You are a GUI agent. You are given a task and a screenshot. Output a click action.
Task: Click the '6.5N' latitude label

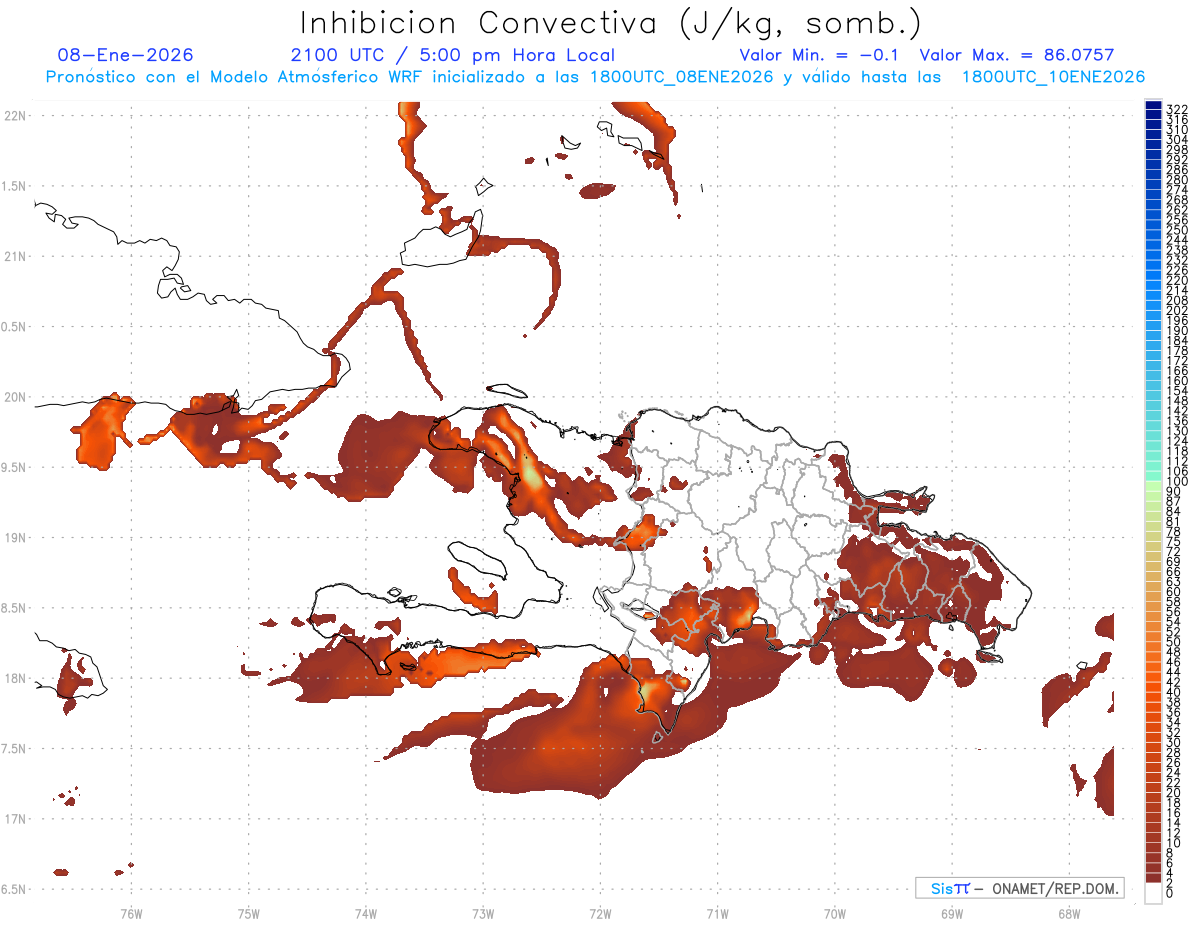click(15, 889)
